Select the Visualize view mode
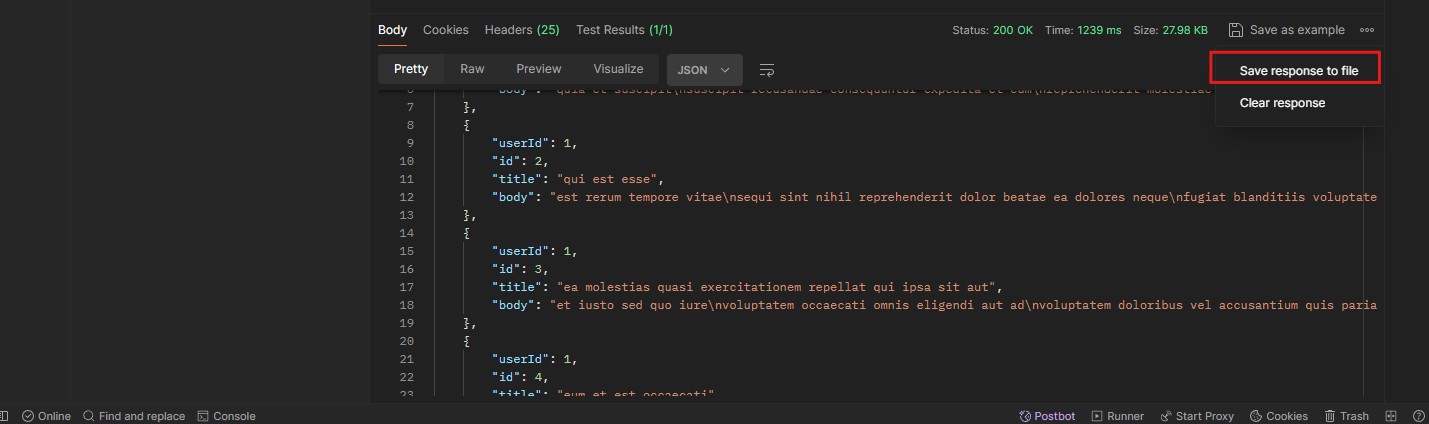 618,69
